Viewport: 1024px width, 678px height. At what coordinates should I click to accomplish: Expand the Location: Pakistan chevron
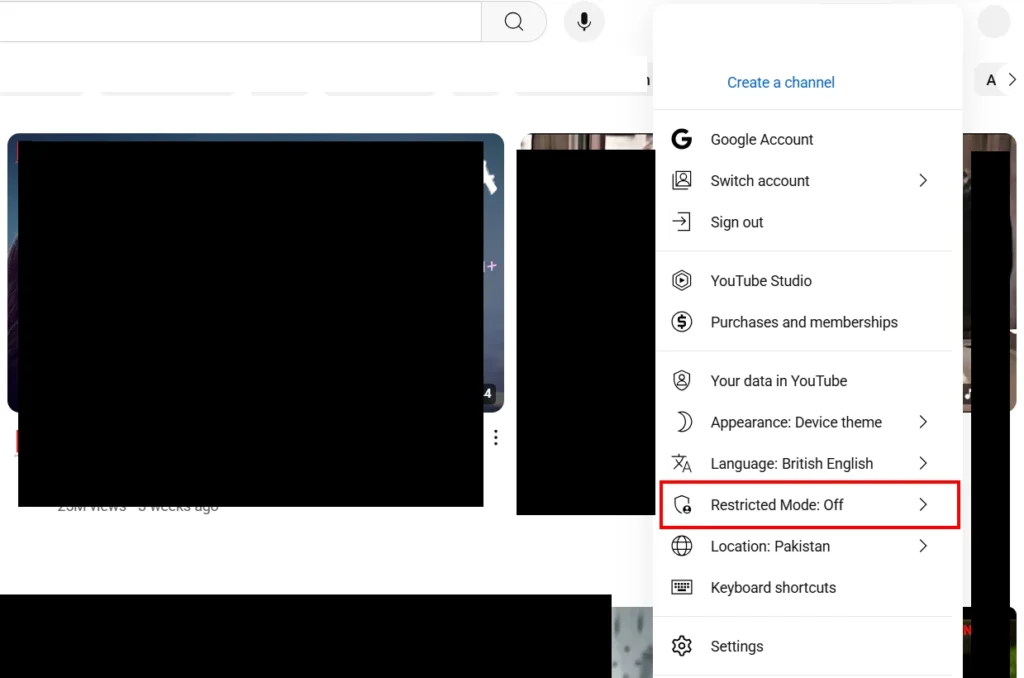pyautogui.click(x=923, y=546)
